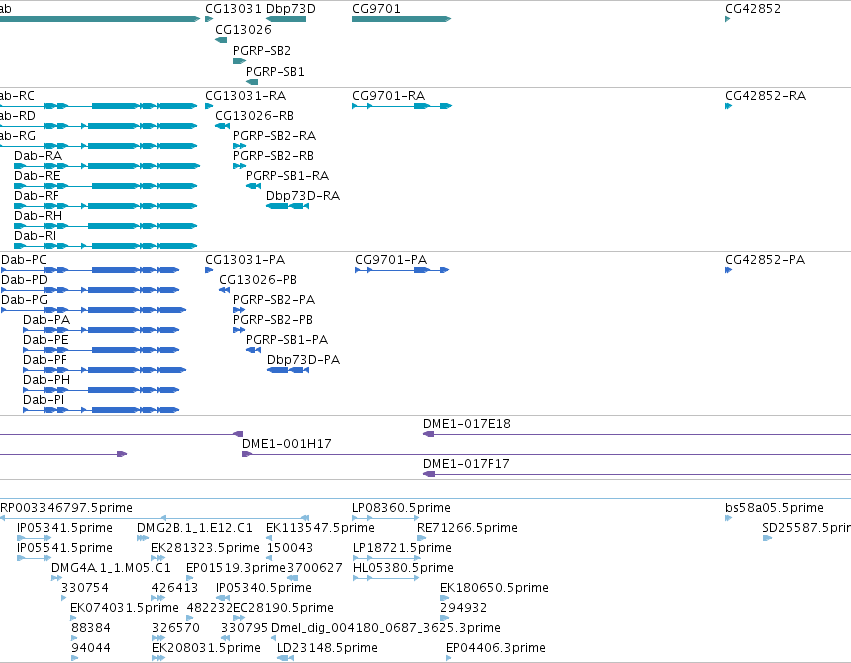Screen dimensions: 851x663
Task: Click EST entry 330754
Action: [x=85, y=588]
